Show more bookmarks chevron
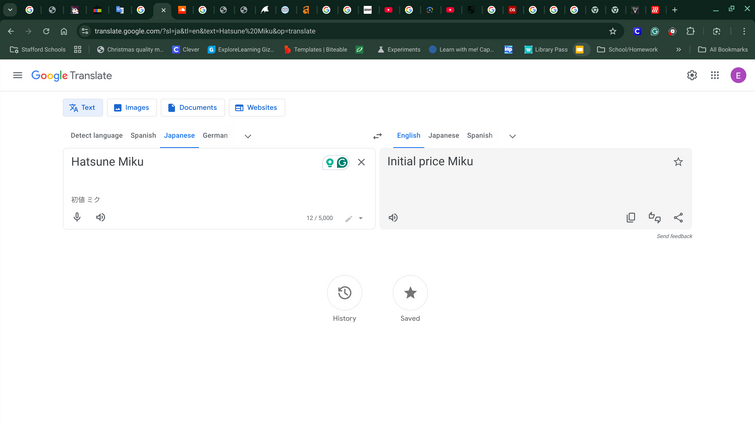Screen dimensions: 755x425 click(x=678, y=50)
